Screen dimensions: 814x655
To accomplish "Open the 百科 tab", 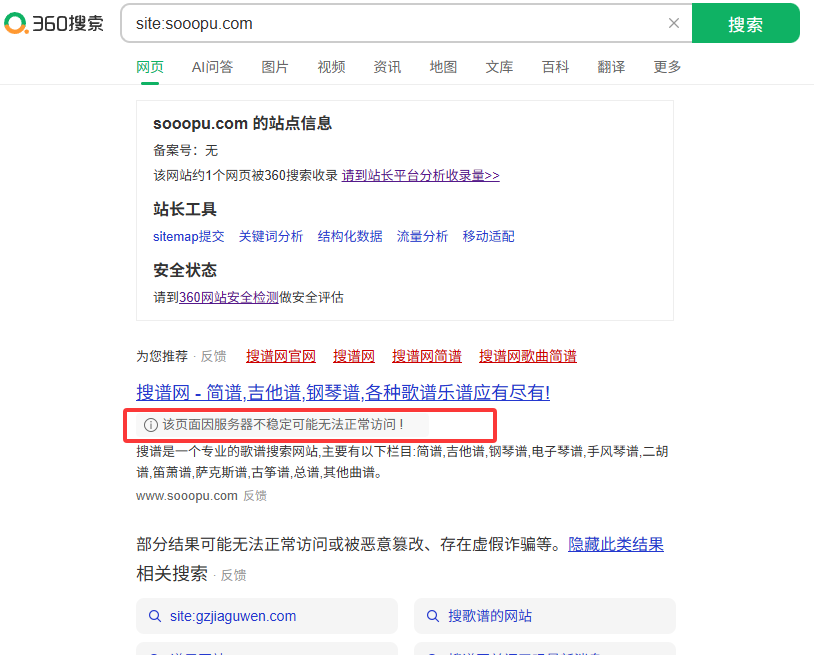I will click(555, 67).
